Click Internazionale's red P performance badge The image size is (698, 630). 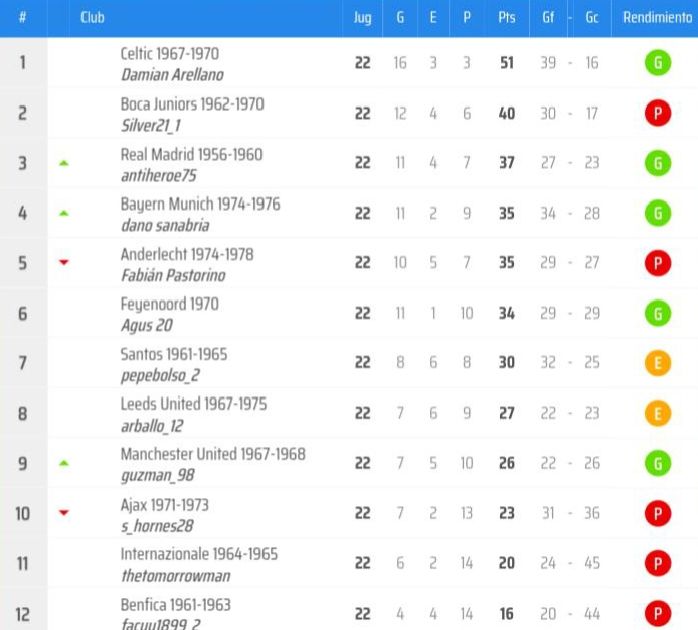tap(657, 563)
